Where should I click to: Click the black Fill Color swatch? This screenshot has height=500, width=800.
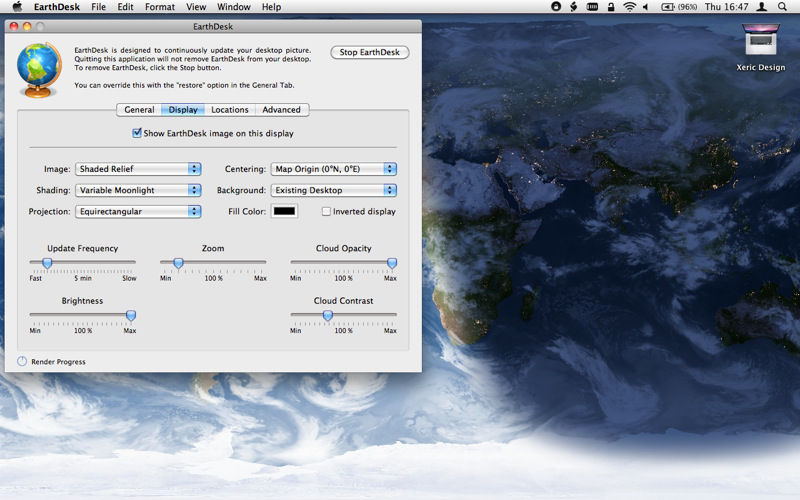click(x=284, y=211)
